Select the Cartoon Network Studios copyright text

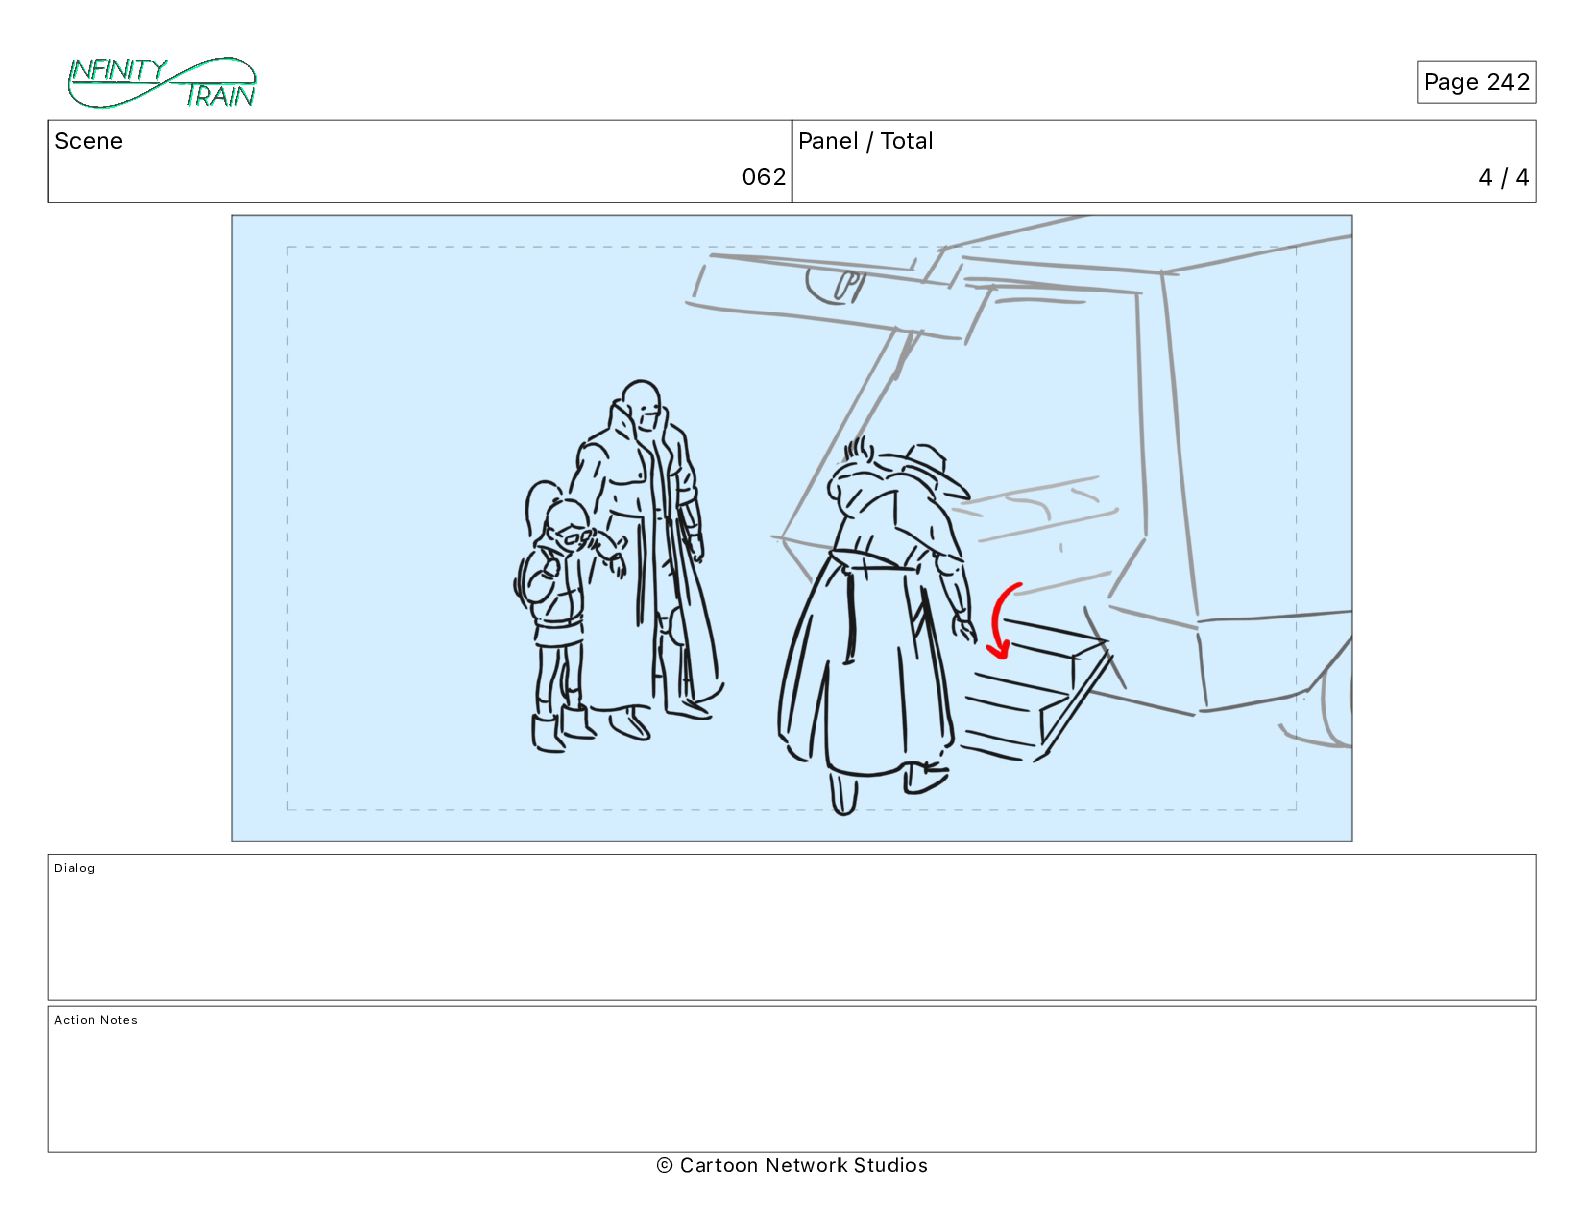pyautogui.click(x=792, y=1165)
